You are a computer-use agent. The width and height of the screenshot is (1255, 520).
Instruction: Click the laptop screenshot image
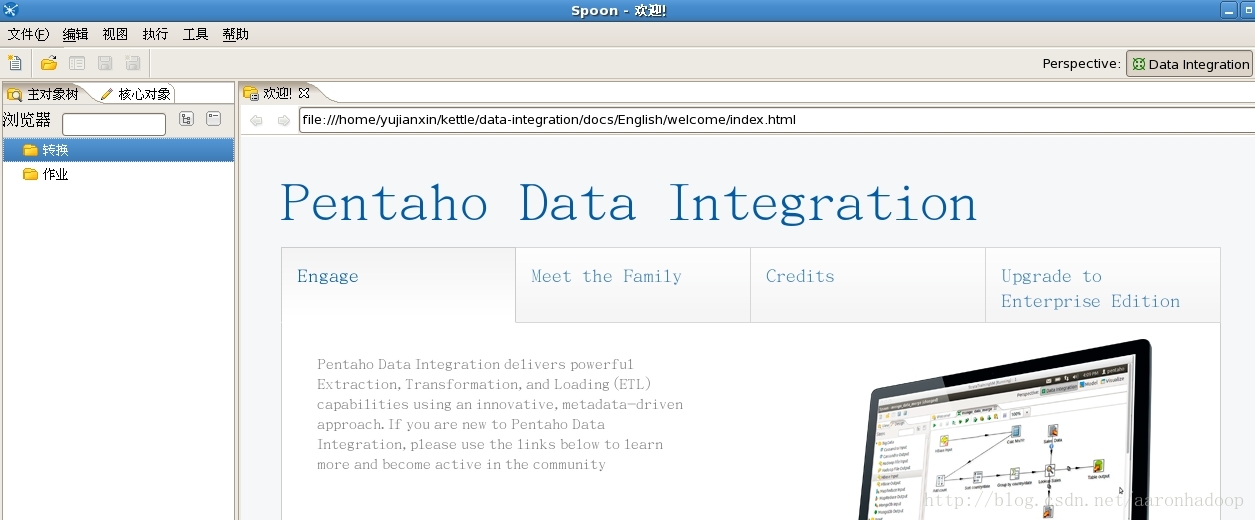[1006, 432]
